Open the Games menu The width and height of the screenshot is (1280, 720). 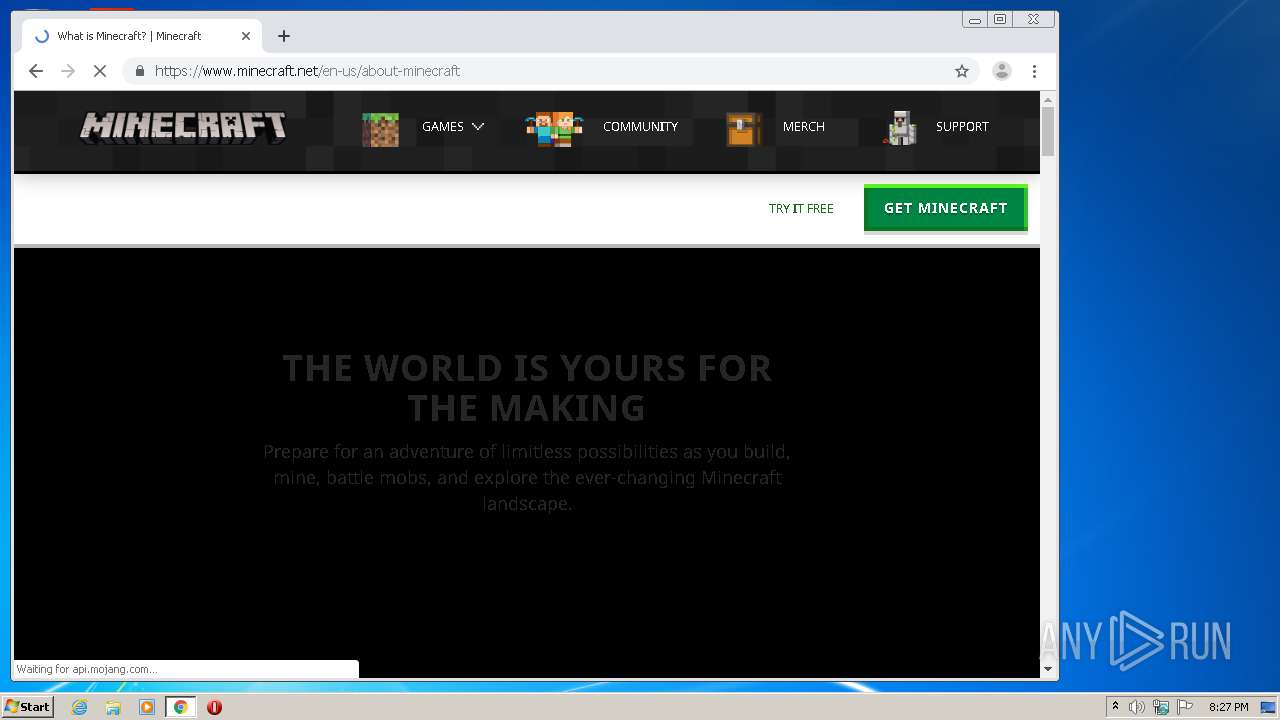coord(443,127)
